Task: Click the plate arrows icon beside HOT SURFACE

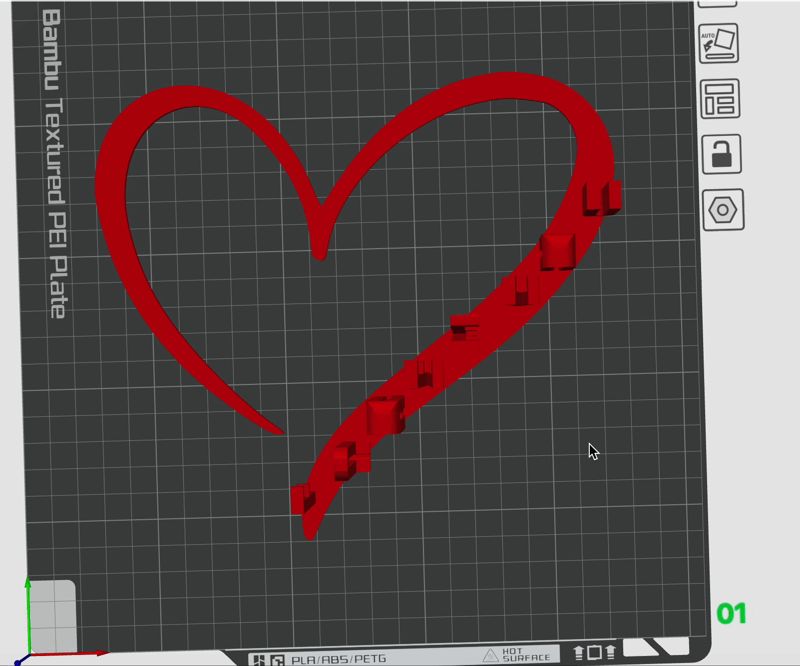Action: click(x=595, y=652)
